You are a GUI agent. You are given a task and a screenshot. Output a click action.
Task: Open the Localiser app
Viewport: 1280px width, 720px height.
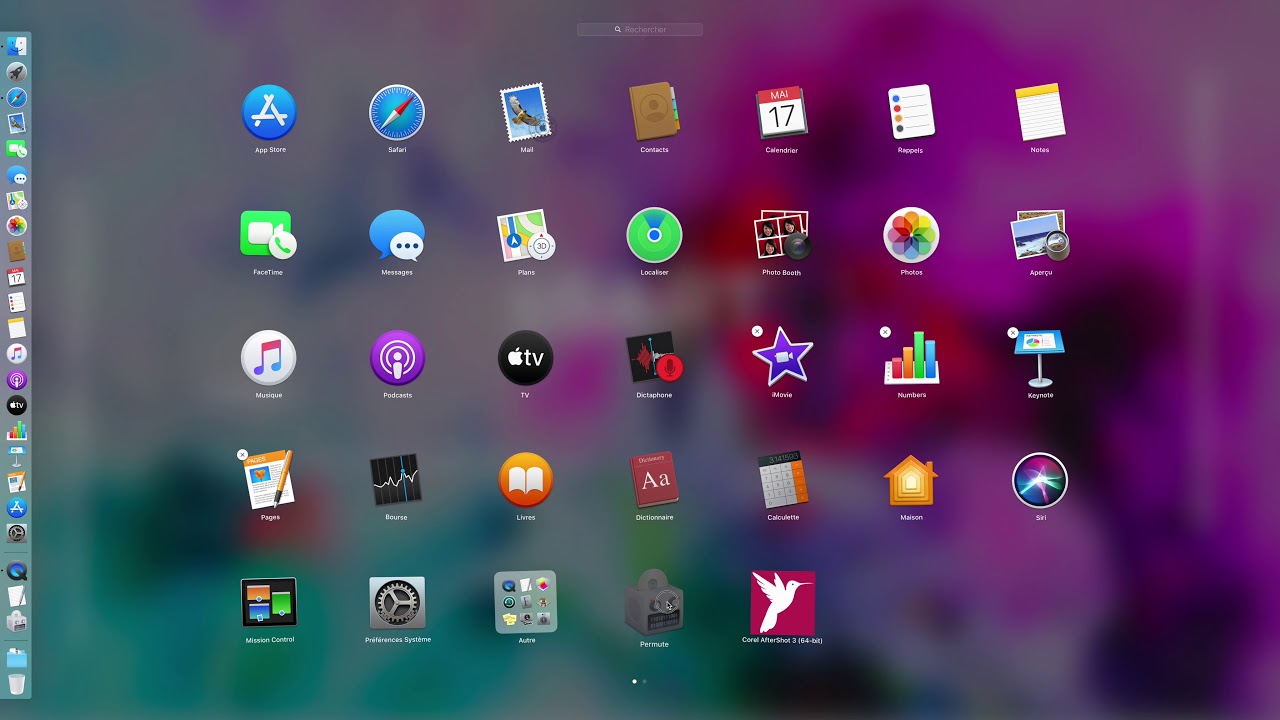(654, 235)
